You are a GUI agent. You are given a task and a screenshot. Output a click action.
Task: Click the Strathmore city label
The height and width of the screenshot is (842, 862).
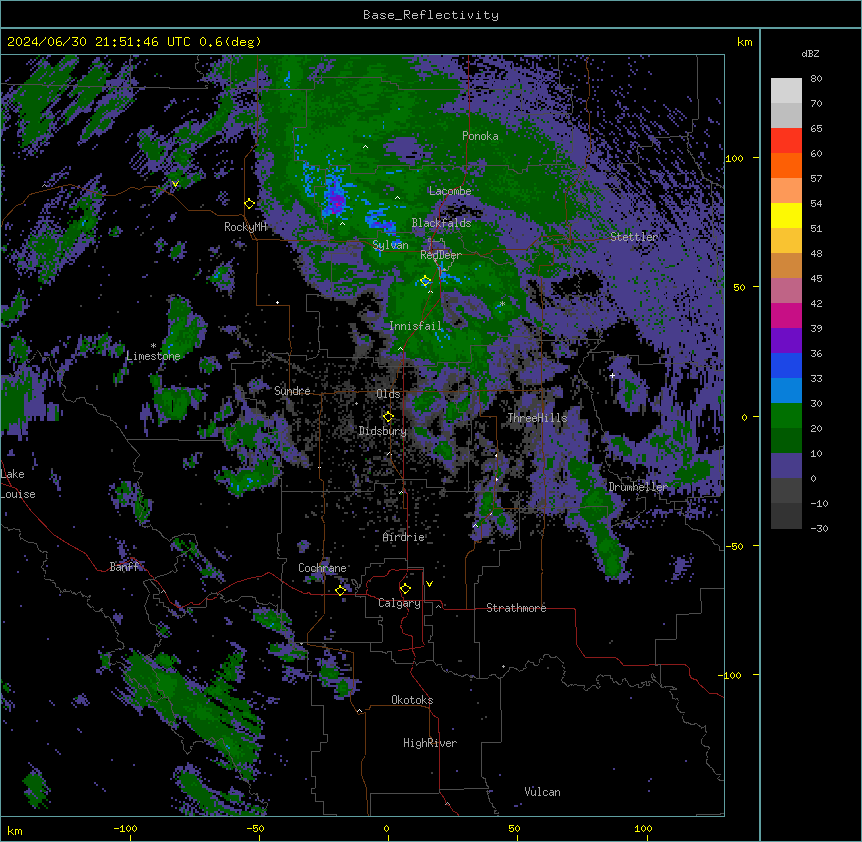click(516, 608)
